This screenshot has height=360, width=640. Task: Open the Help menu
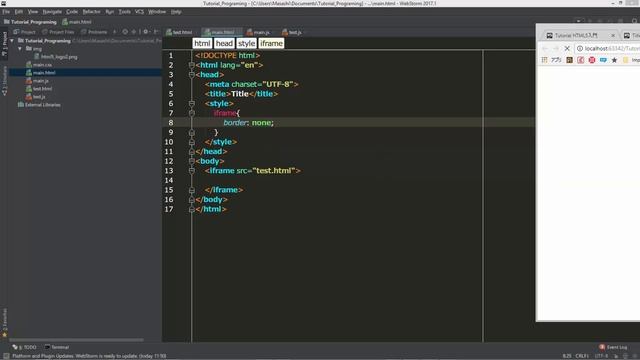pos(176,12)
